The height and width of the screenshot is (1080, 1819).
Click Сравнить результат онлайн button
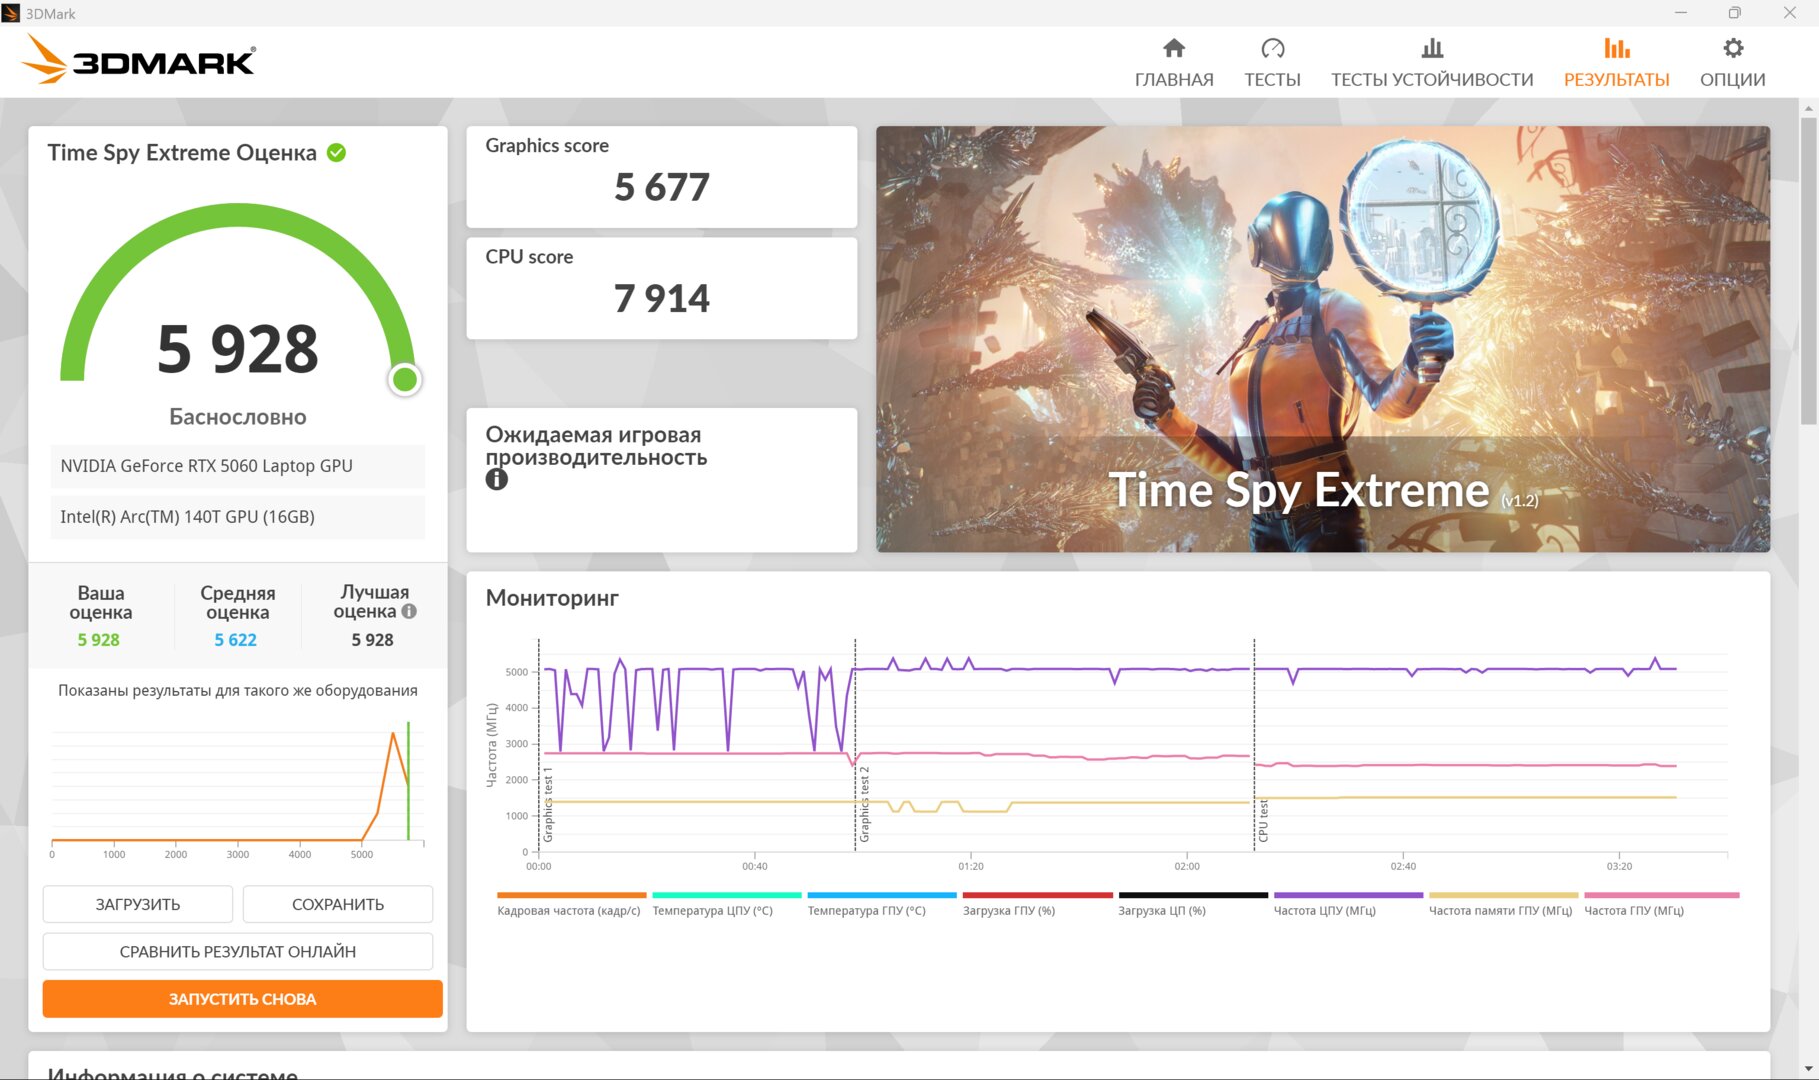[x=238, y=951]
